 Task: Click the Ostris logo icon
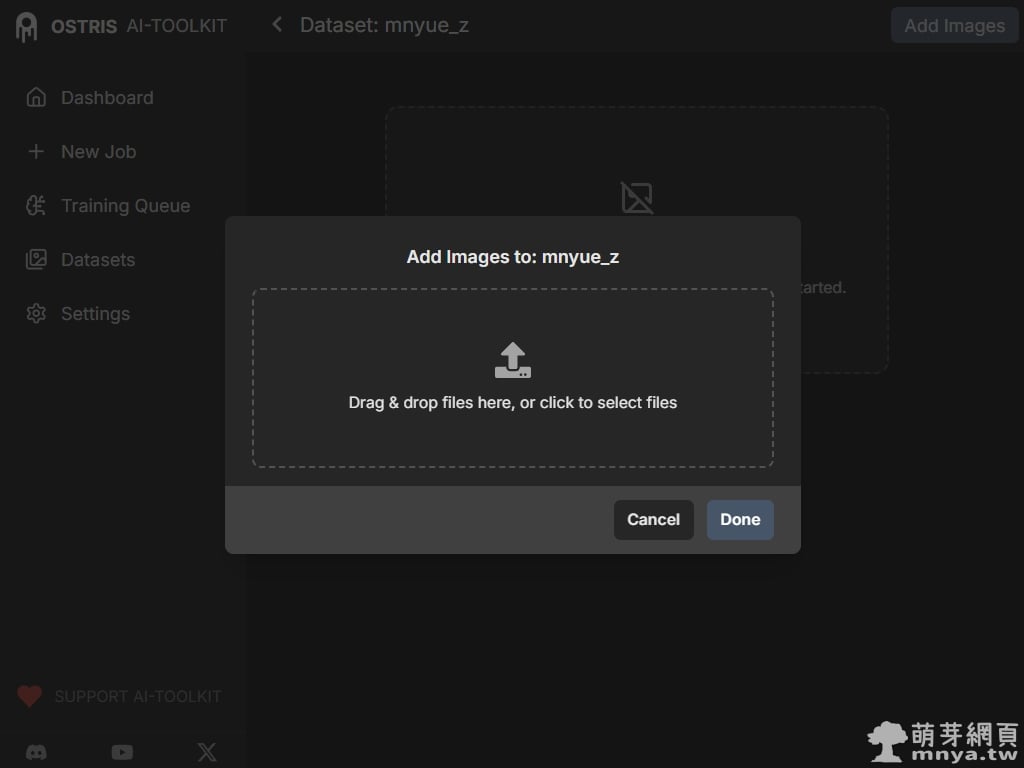pos(26,27)
